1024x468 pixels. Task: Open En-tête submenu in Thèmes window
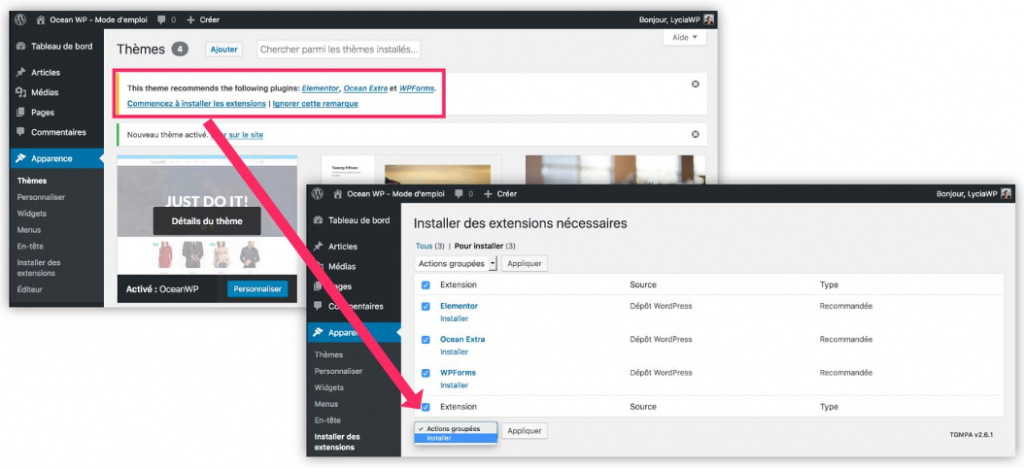[30, 246]
